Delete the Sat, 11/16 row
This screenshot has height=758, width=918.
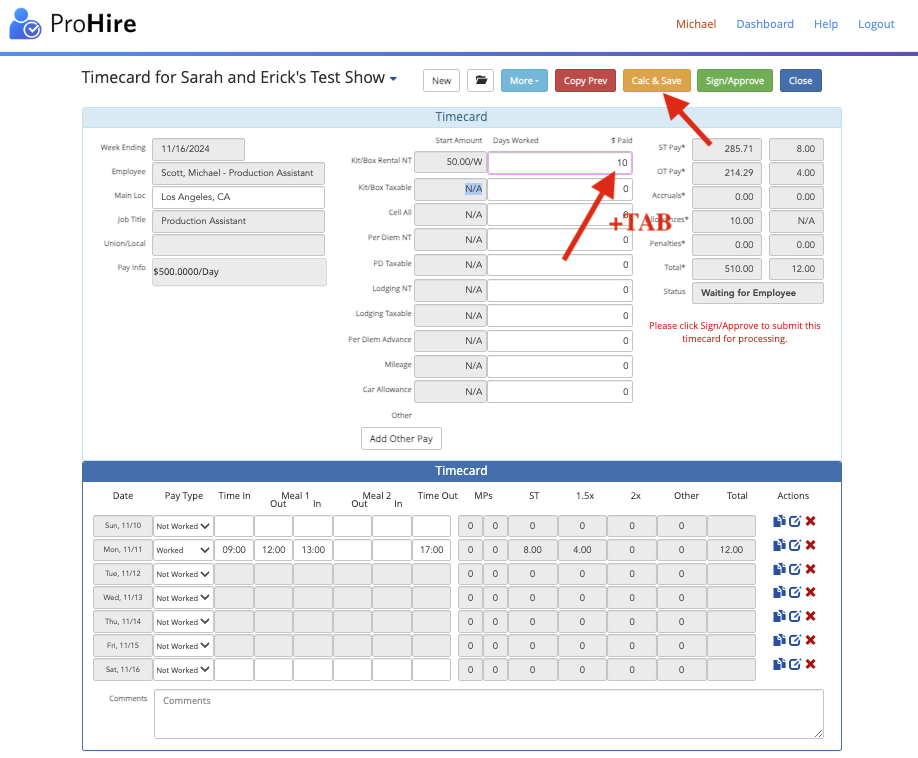[810, 664]
